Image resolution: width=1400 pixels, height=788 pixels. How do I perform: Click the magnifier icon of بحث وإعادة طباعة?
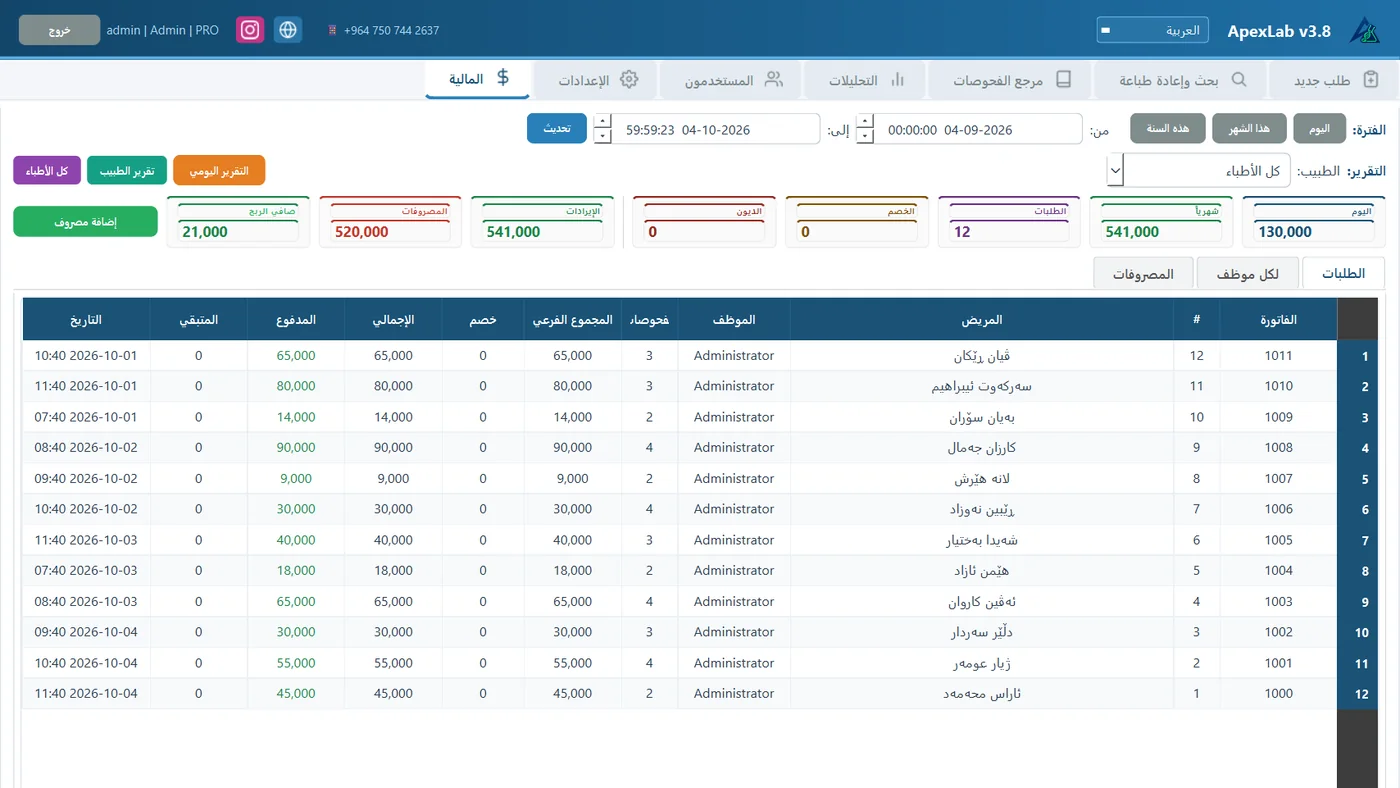[x=1238, y=79]
